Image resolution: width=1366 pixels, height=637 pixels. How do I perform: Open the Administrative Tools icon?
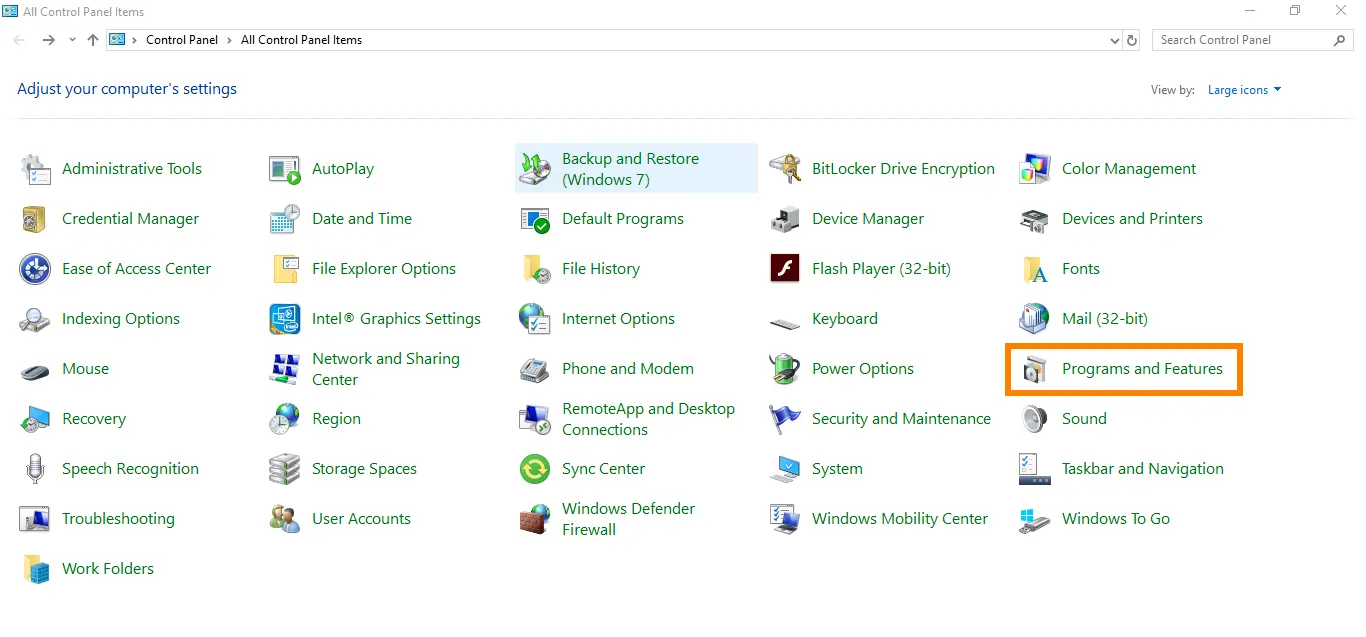(35, 169)
